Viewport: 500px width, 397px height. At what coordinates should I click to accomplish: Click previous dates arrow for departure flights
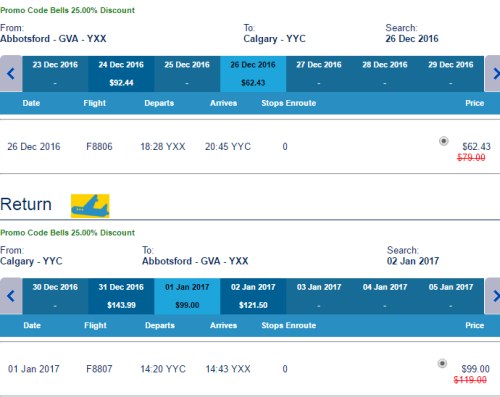[x=11, y=74]
